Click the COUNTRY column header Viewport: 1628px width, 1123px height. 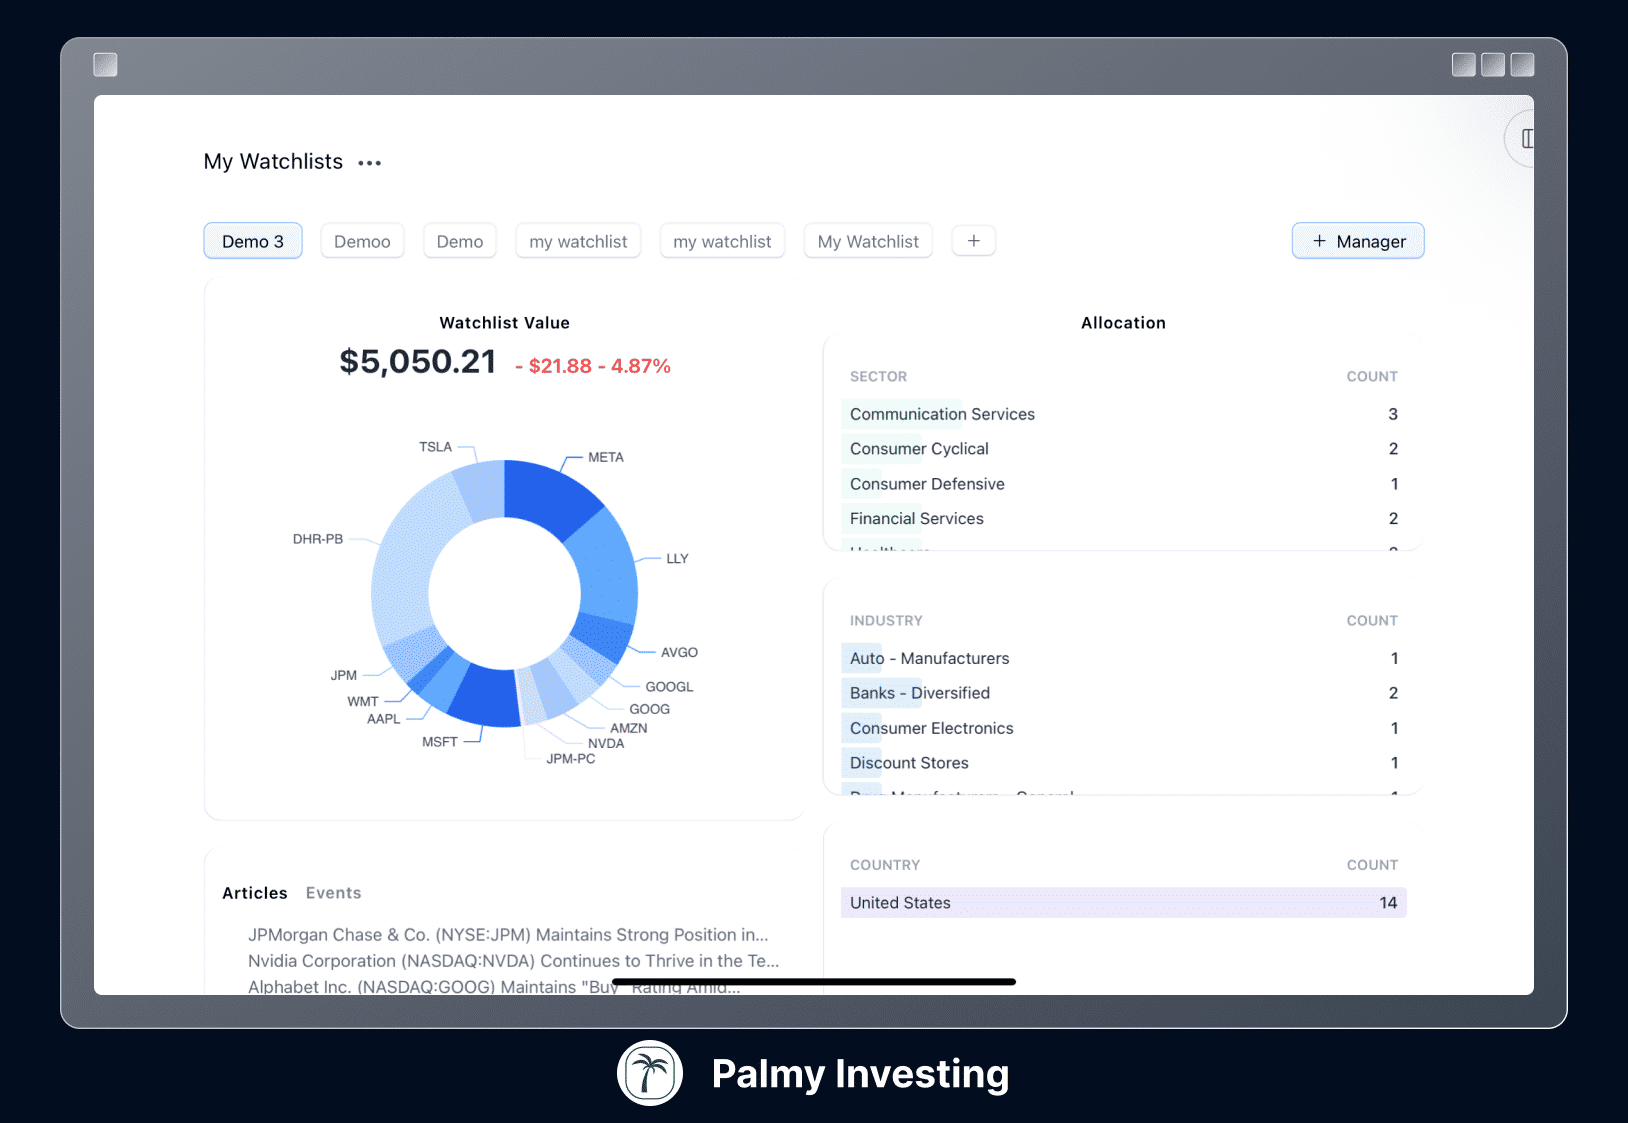click(885, 865)
